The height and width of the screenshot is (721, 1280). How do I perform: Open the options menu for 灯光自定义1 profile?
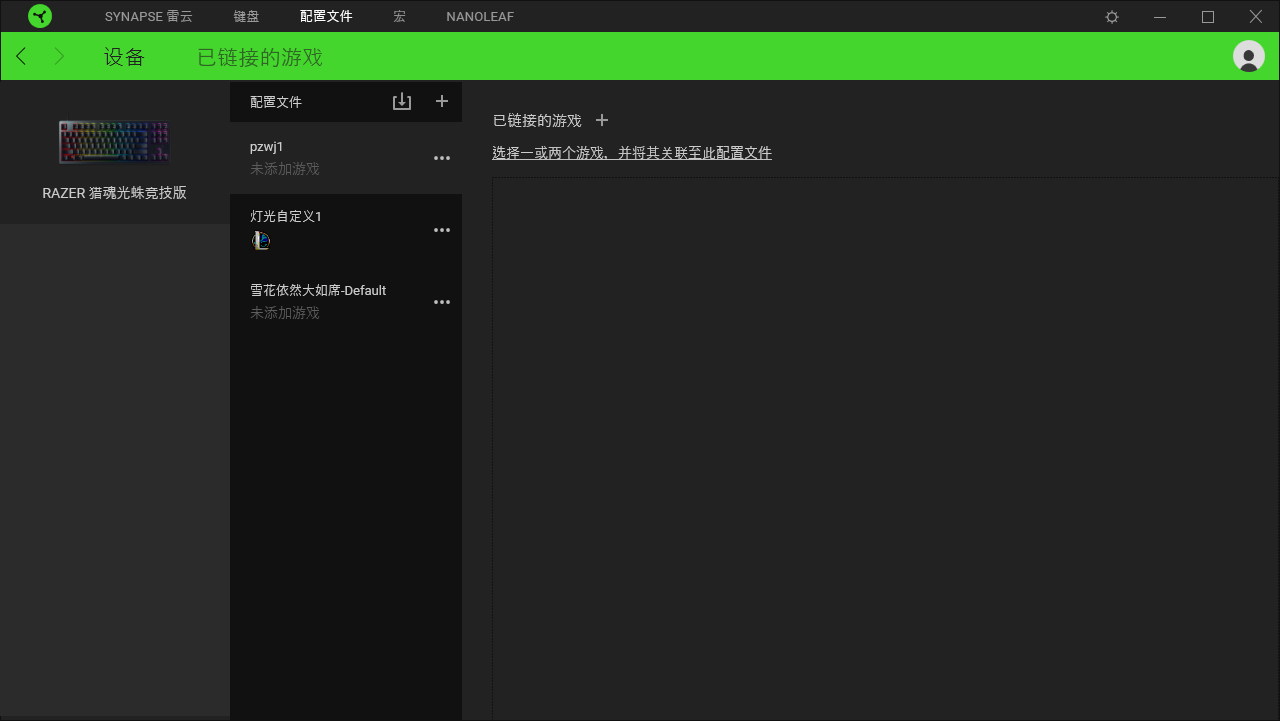(x=442, y=229)
